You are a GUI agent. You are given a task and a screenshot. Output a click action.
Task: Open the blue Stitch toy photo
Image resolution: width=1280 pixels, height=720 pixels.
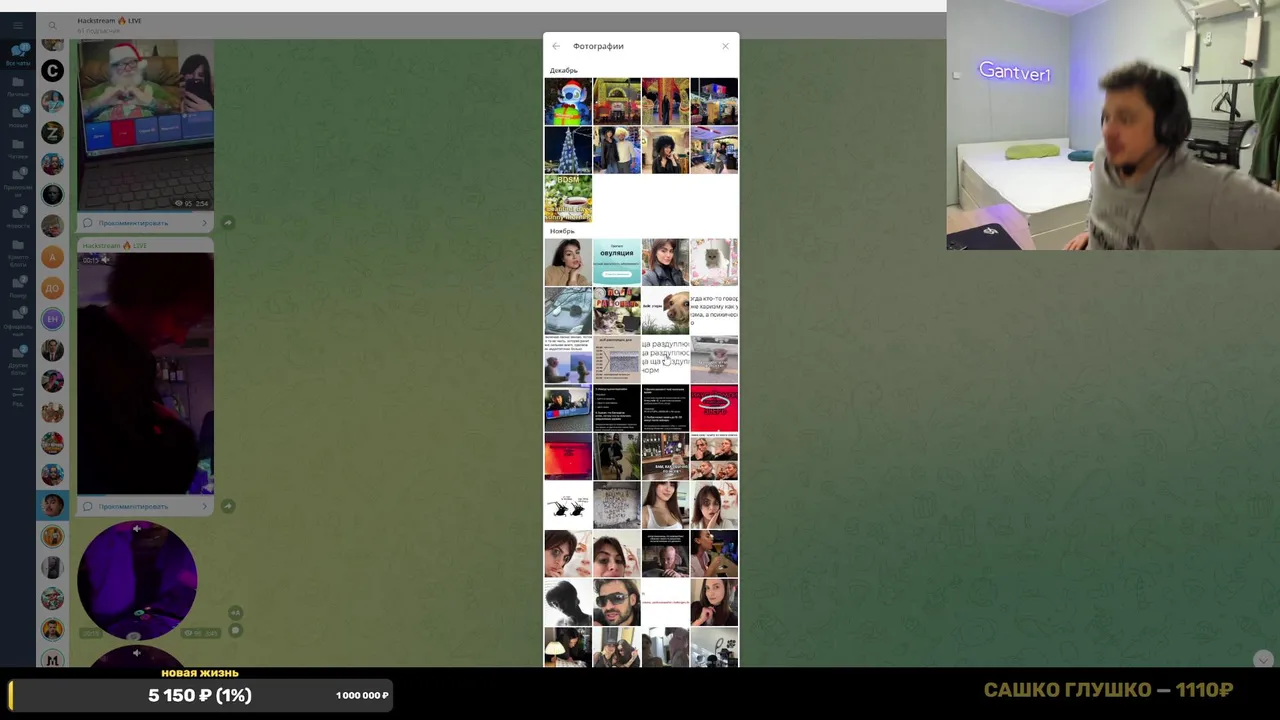(568, 101)
